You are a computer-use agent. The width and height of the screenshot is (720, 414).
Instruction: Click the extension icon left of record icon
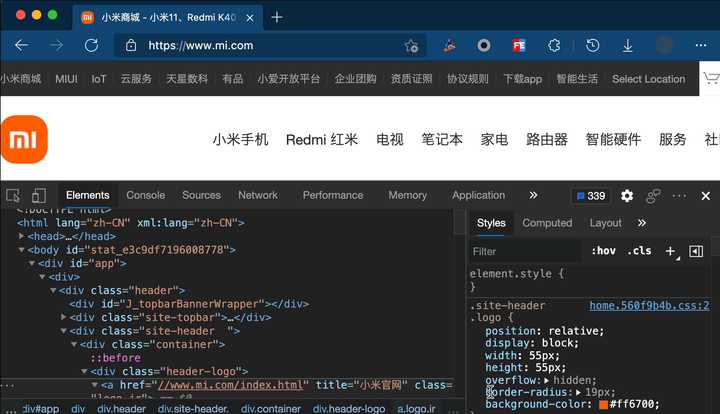point(449,45)
